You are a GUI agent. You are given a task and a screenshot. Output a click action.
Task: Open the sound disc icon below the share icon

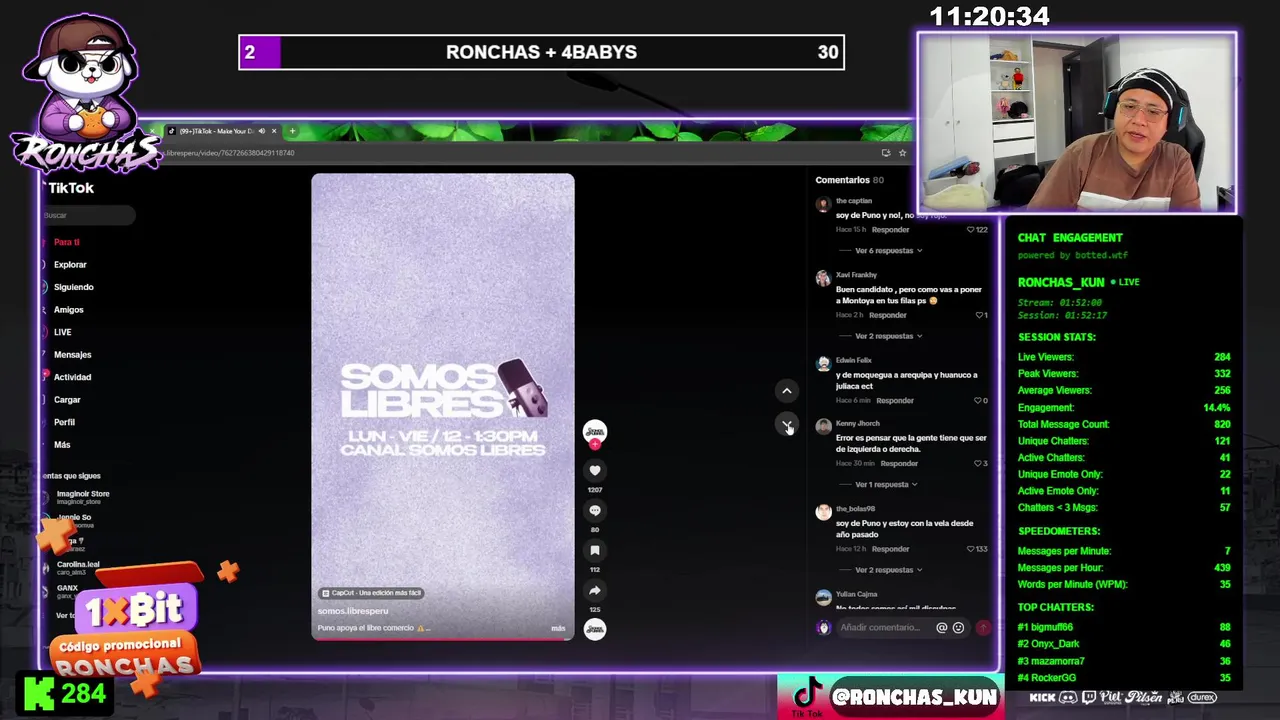(x=595, y=629)
